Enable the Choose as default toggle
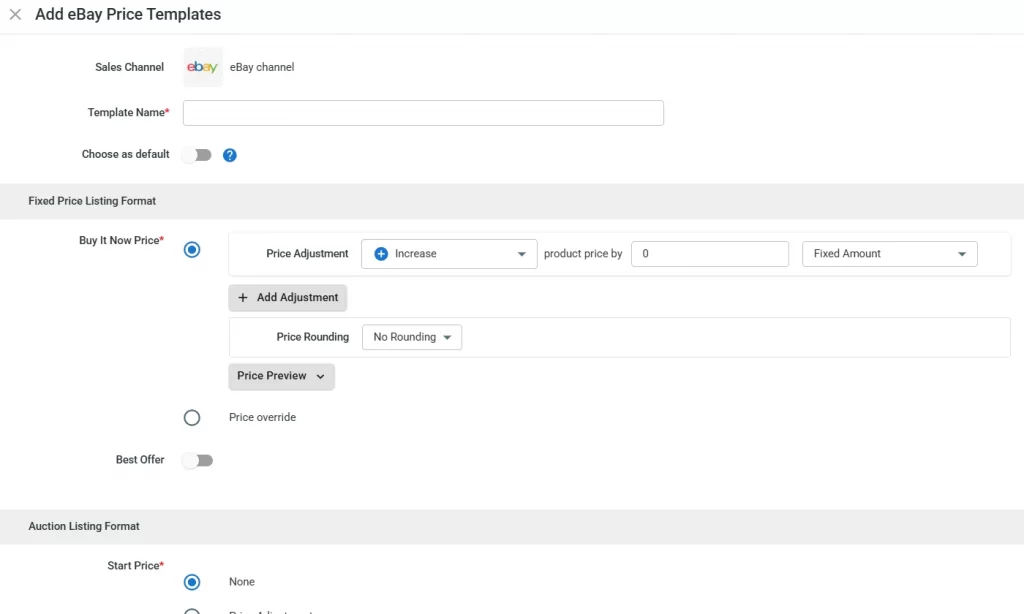 click(195, 155)
